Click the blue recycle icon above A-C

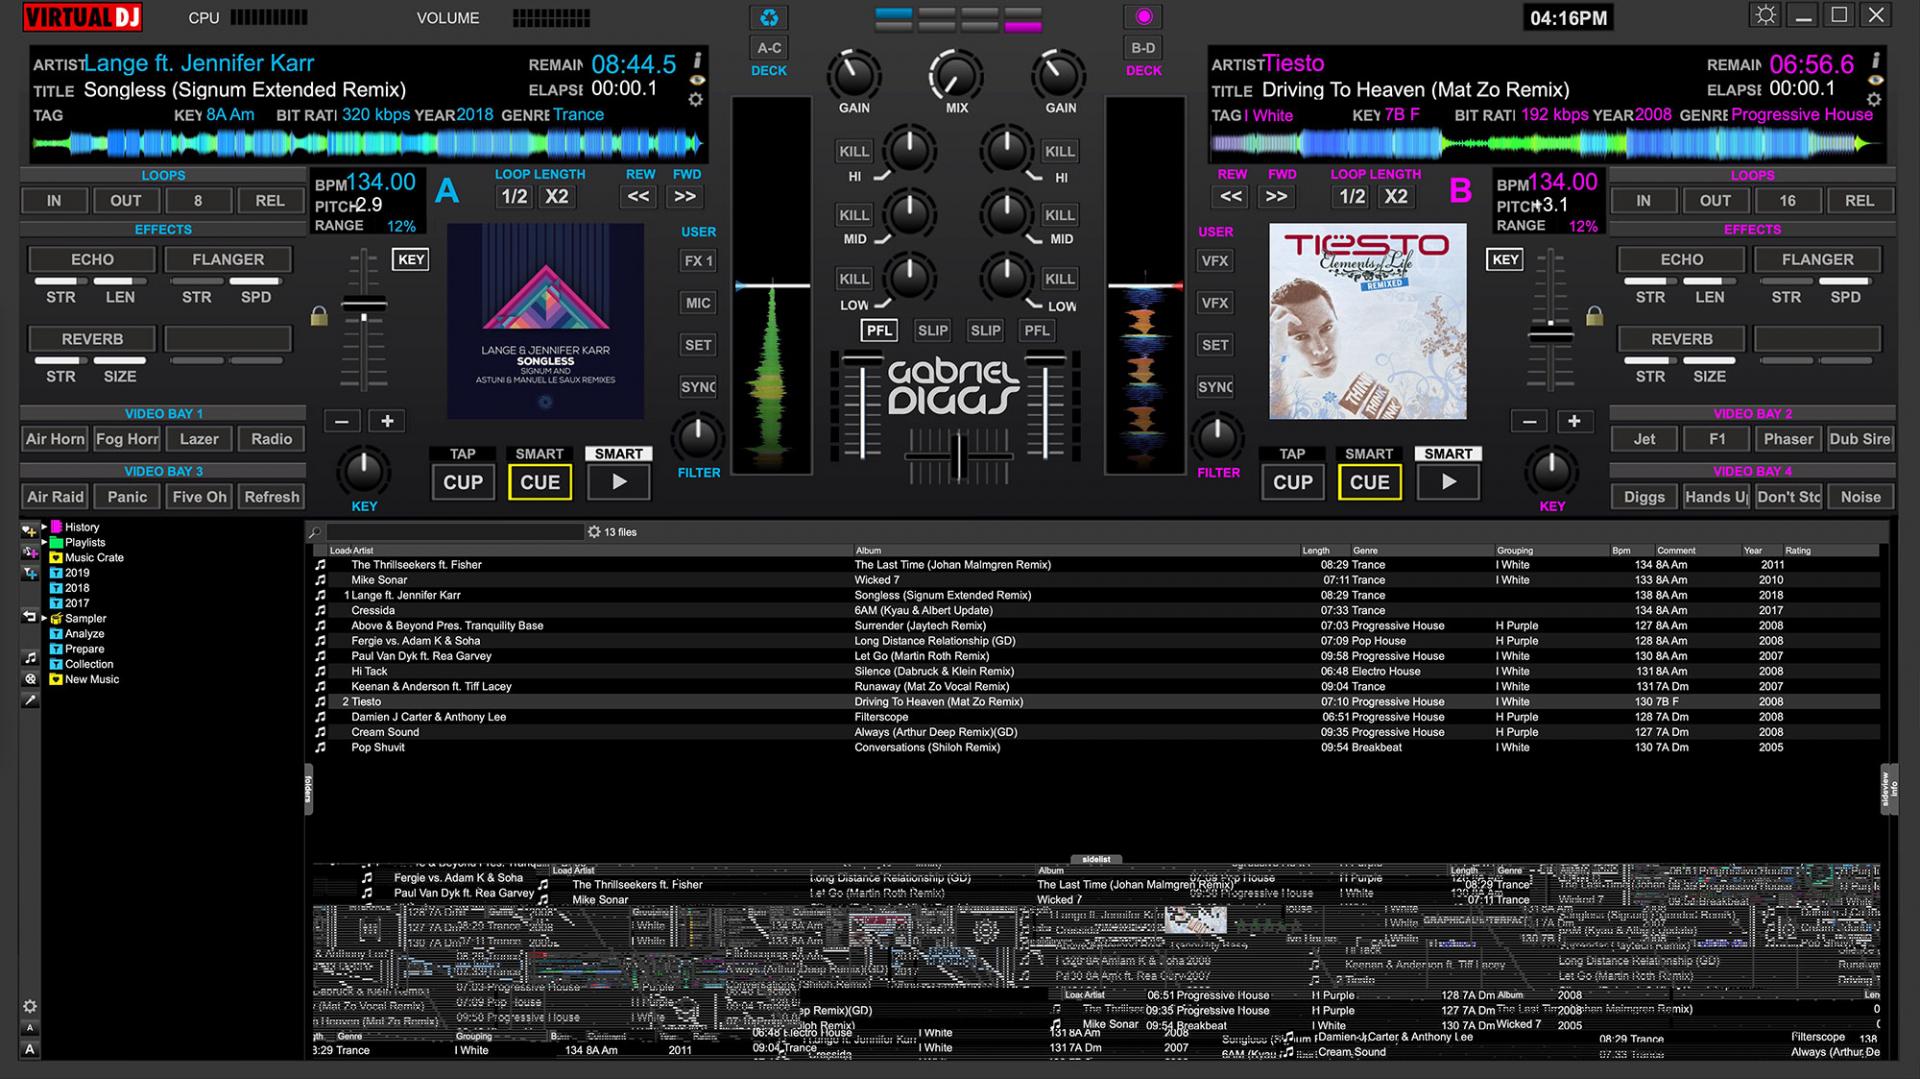coord(768,17)
